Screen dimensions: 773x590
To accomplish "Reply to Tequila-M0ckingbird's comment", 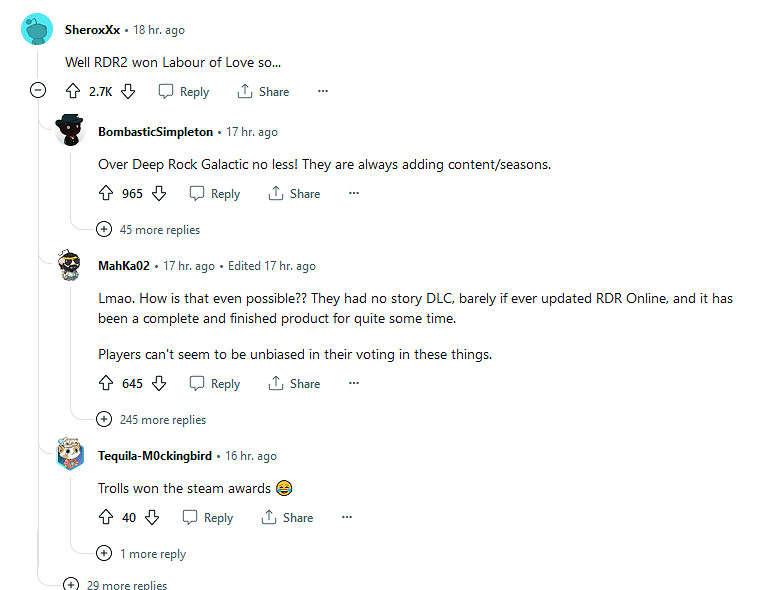I will (x=208, y=518).
